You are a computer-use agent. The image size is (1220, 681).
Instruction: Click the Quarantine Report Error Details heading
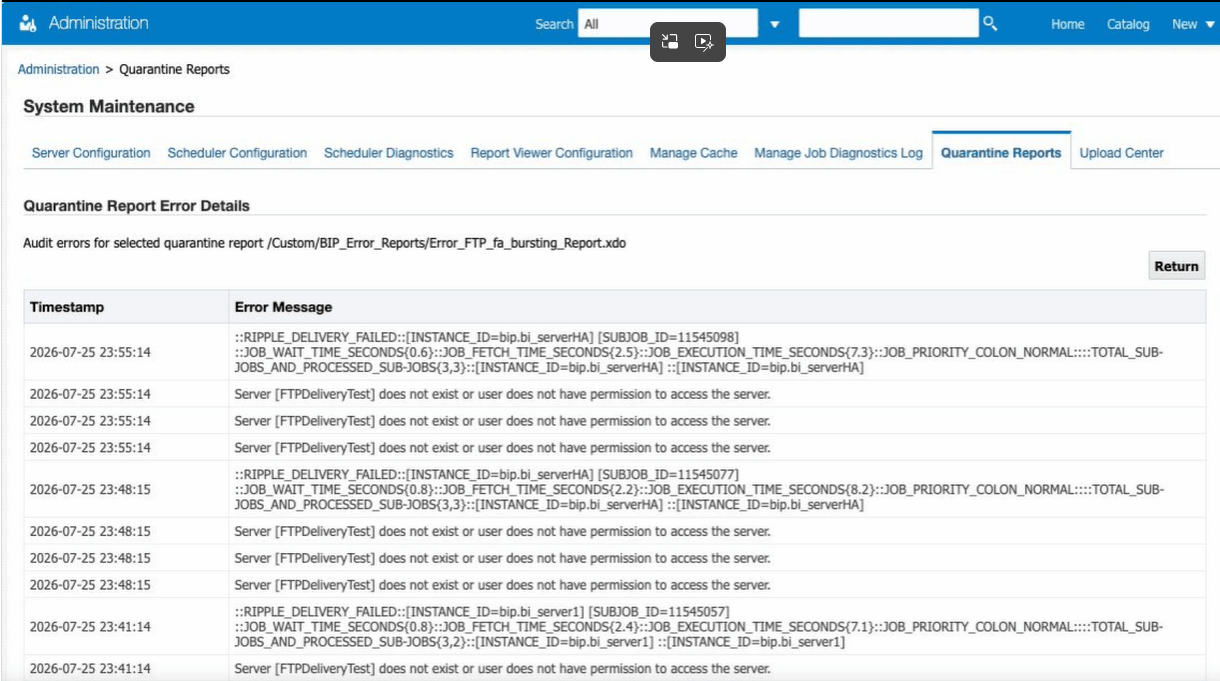[x=136, y=206]
